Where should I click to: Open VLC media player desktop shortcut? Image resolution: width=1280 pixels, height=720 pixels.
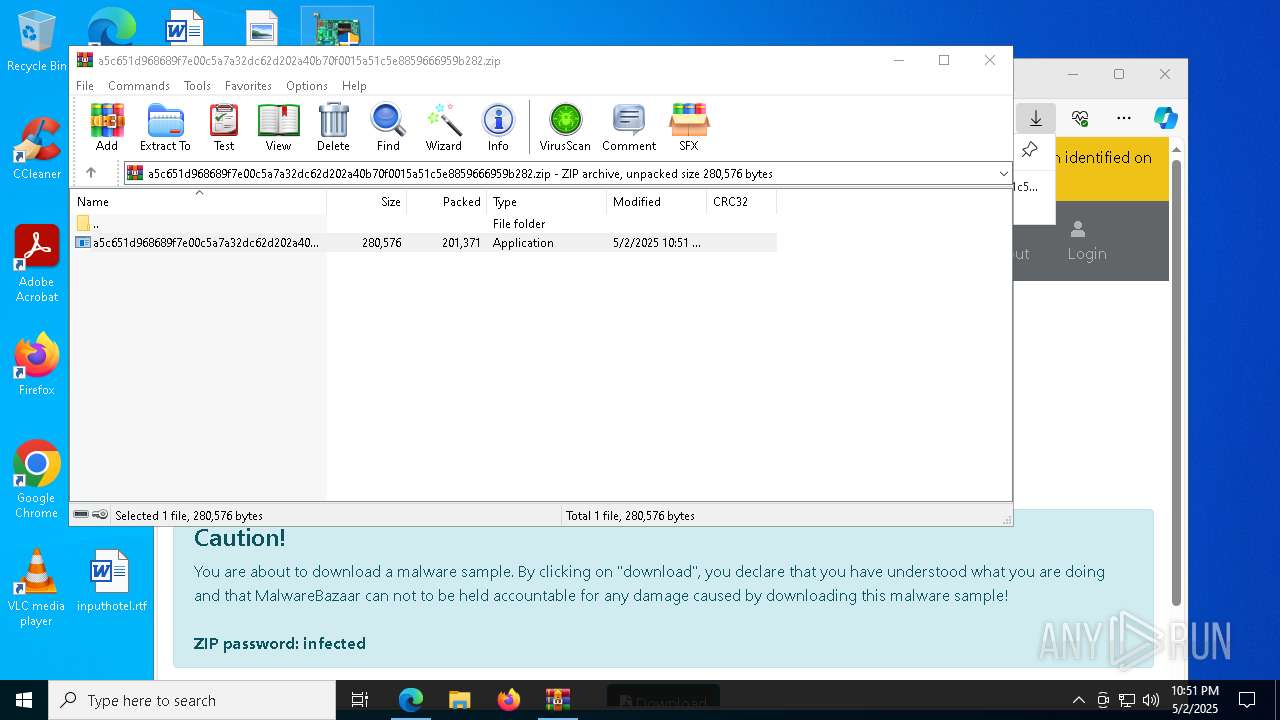[37, 588]
